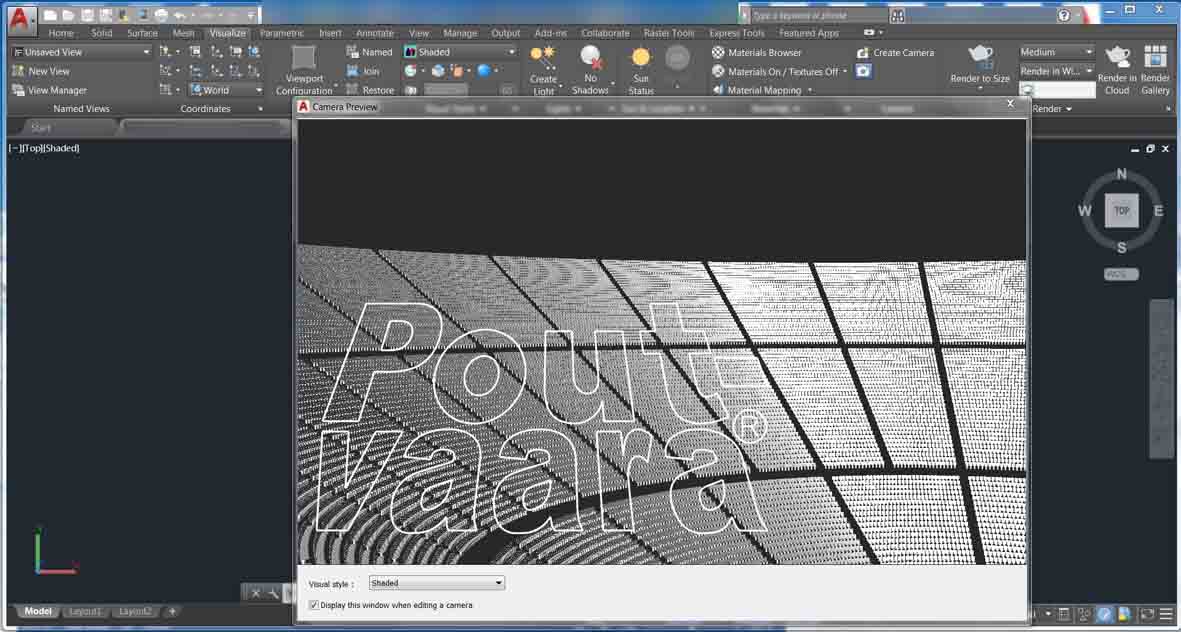Click the N compass direction on ViewCube

click(1121, 175)
